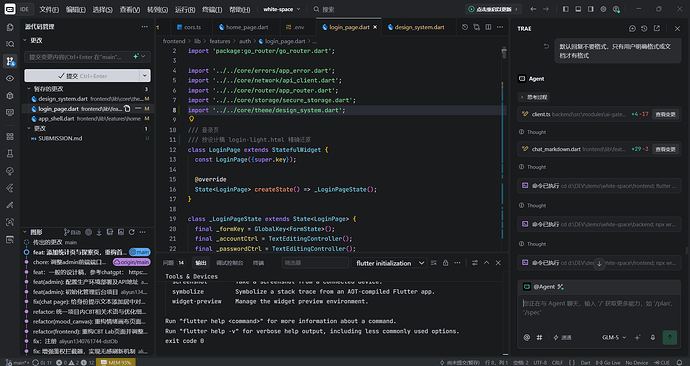Open chat history icon in TRAE panel
This screenshot has width=690, height=366.
644,28
